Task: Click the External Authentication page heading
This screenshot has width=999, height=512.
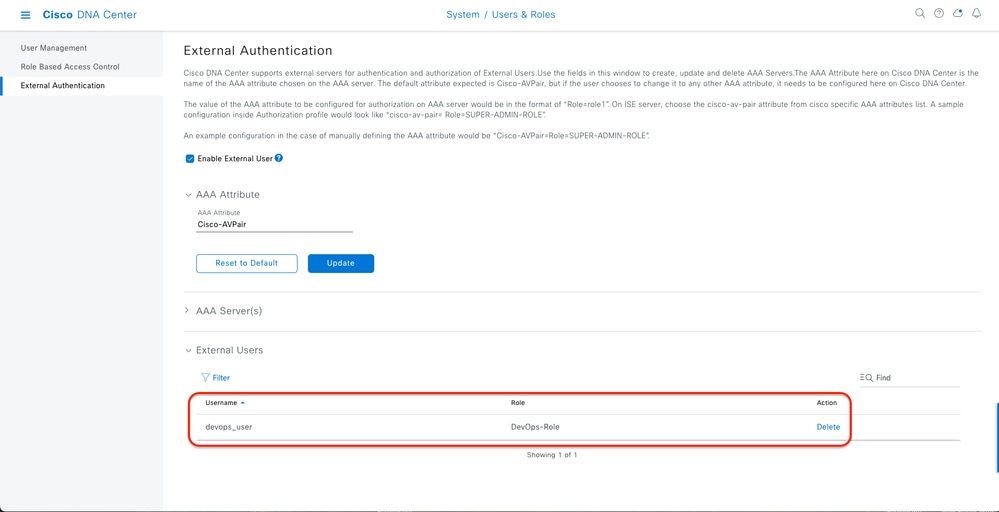Action: 257,50
